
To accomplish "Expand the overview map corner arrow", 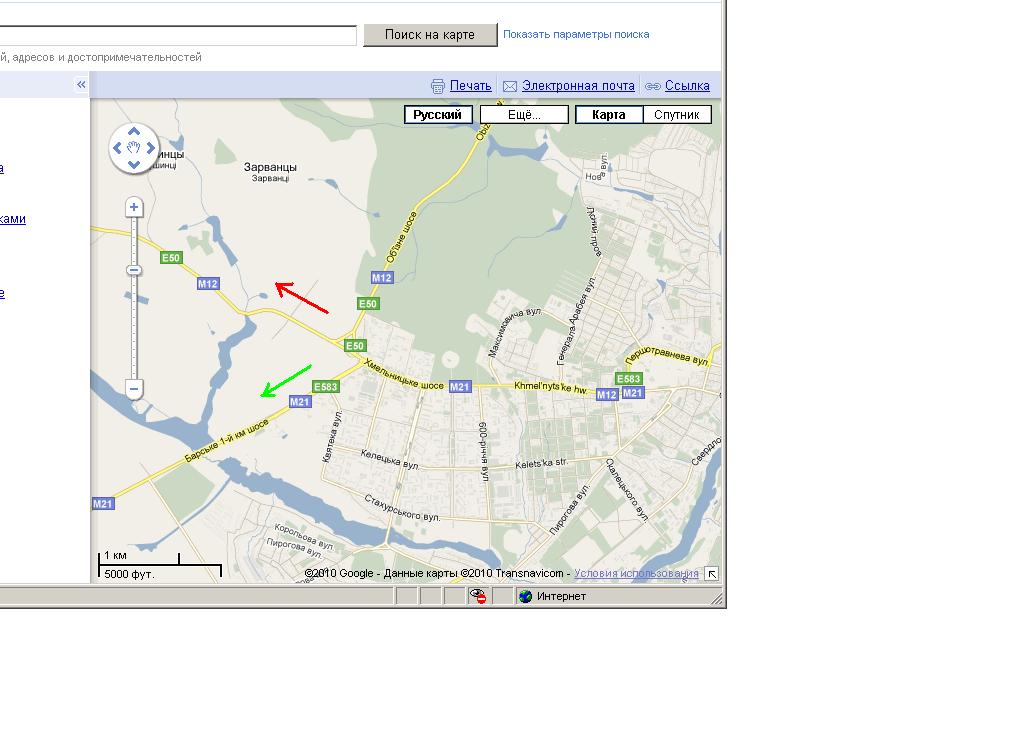I will click(711, 573).
